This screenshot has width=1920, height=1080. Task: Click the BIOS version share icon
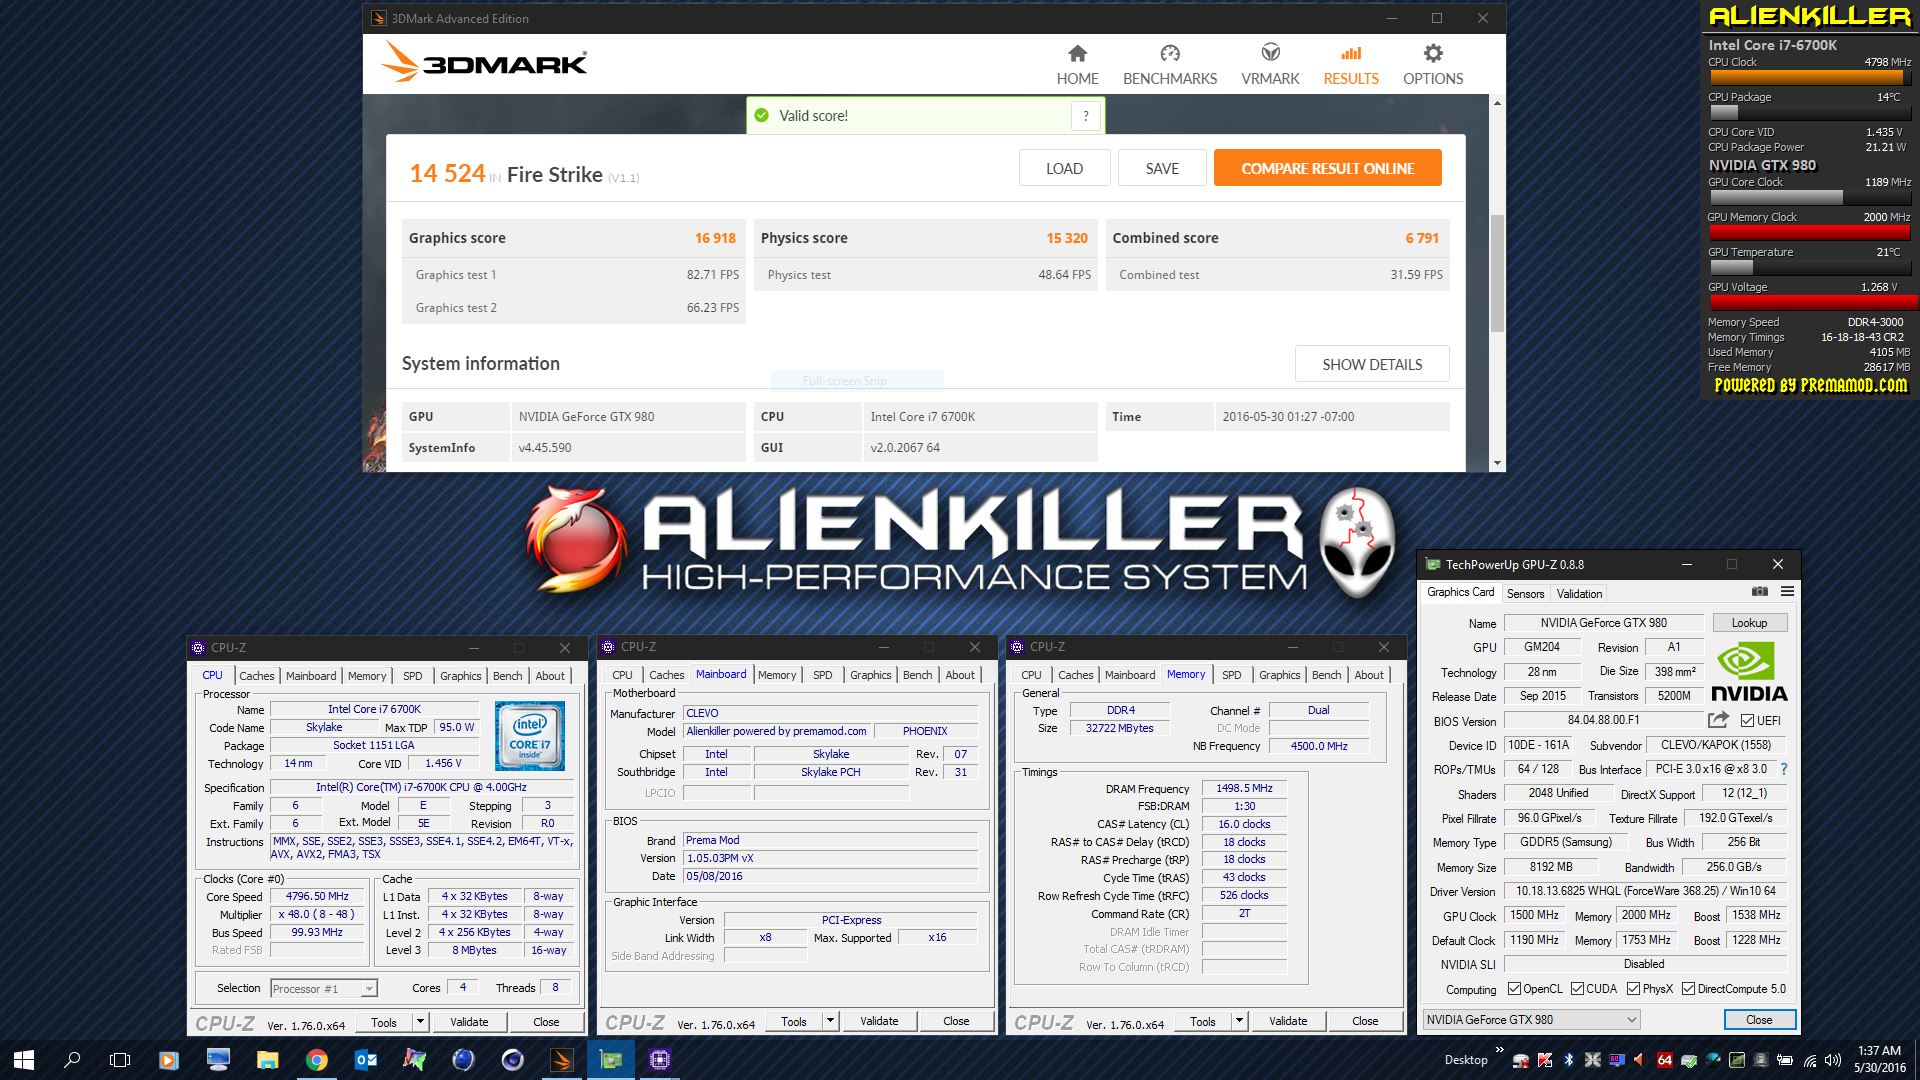(1718, 720)
